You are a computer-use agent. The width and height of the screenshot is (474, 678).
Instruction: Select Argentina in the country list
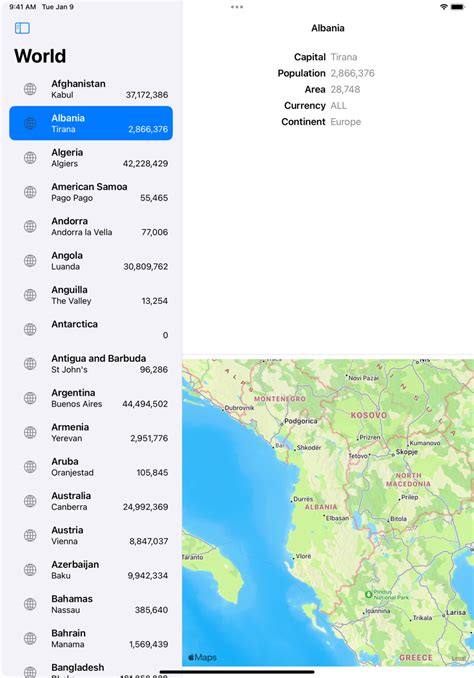pos(91,398)
